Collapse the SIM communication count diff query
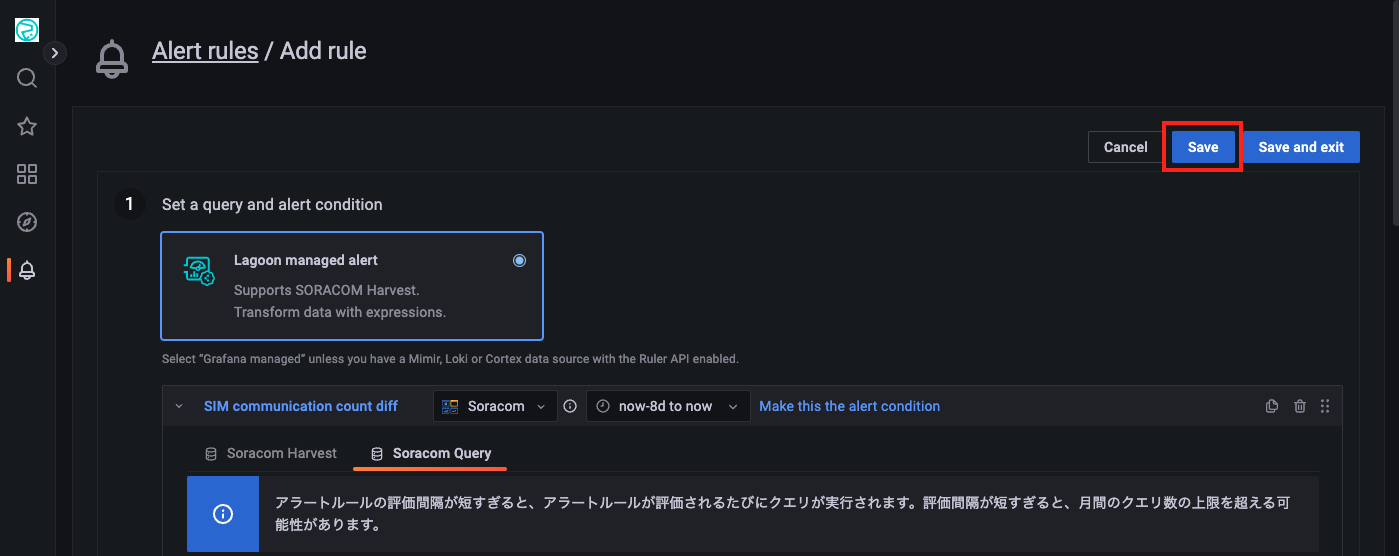This screenshot has height=556, width=1399. tap(179, 406)
